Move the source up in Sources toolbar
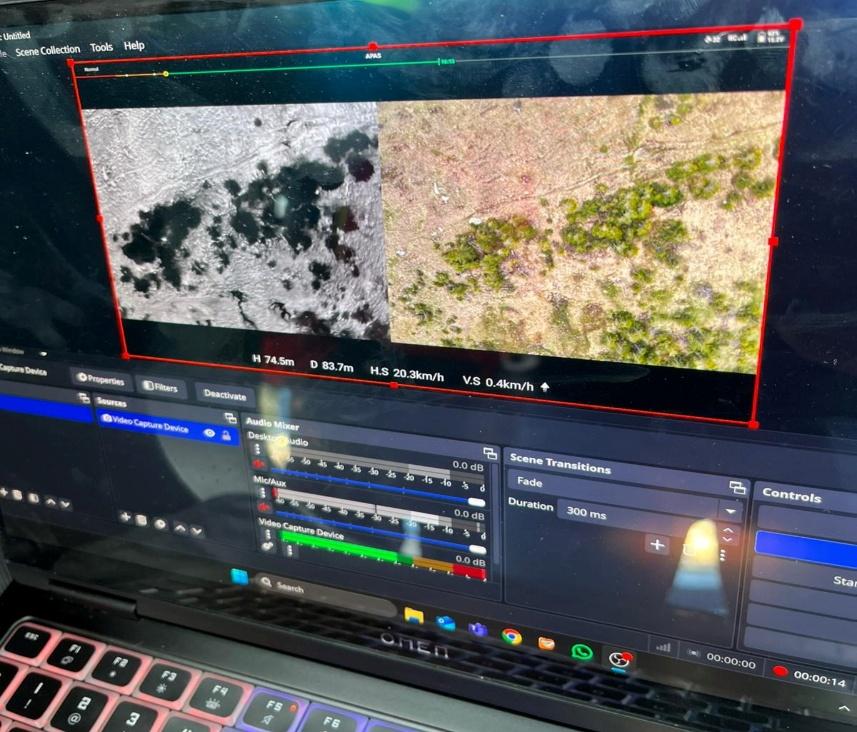 pyautogui.click(x=180, y=528)
